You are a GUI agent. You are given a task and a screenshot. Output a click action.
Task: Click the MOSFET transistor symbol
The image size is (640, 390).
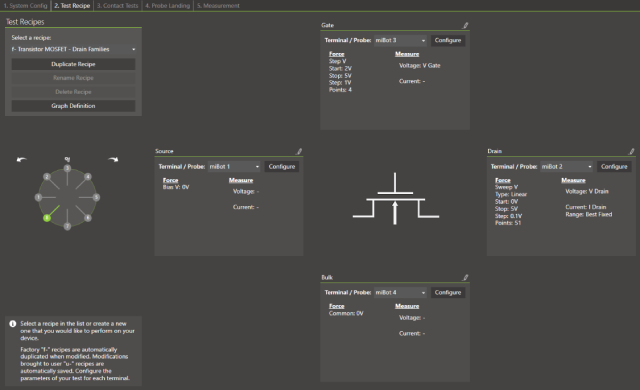point(396,199)
